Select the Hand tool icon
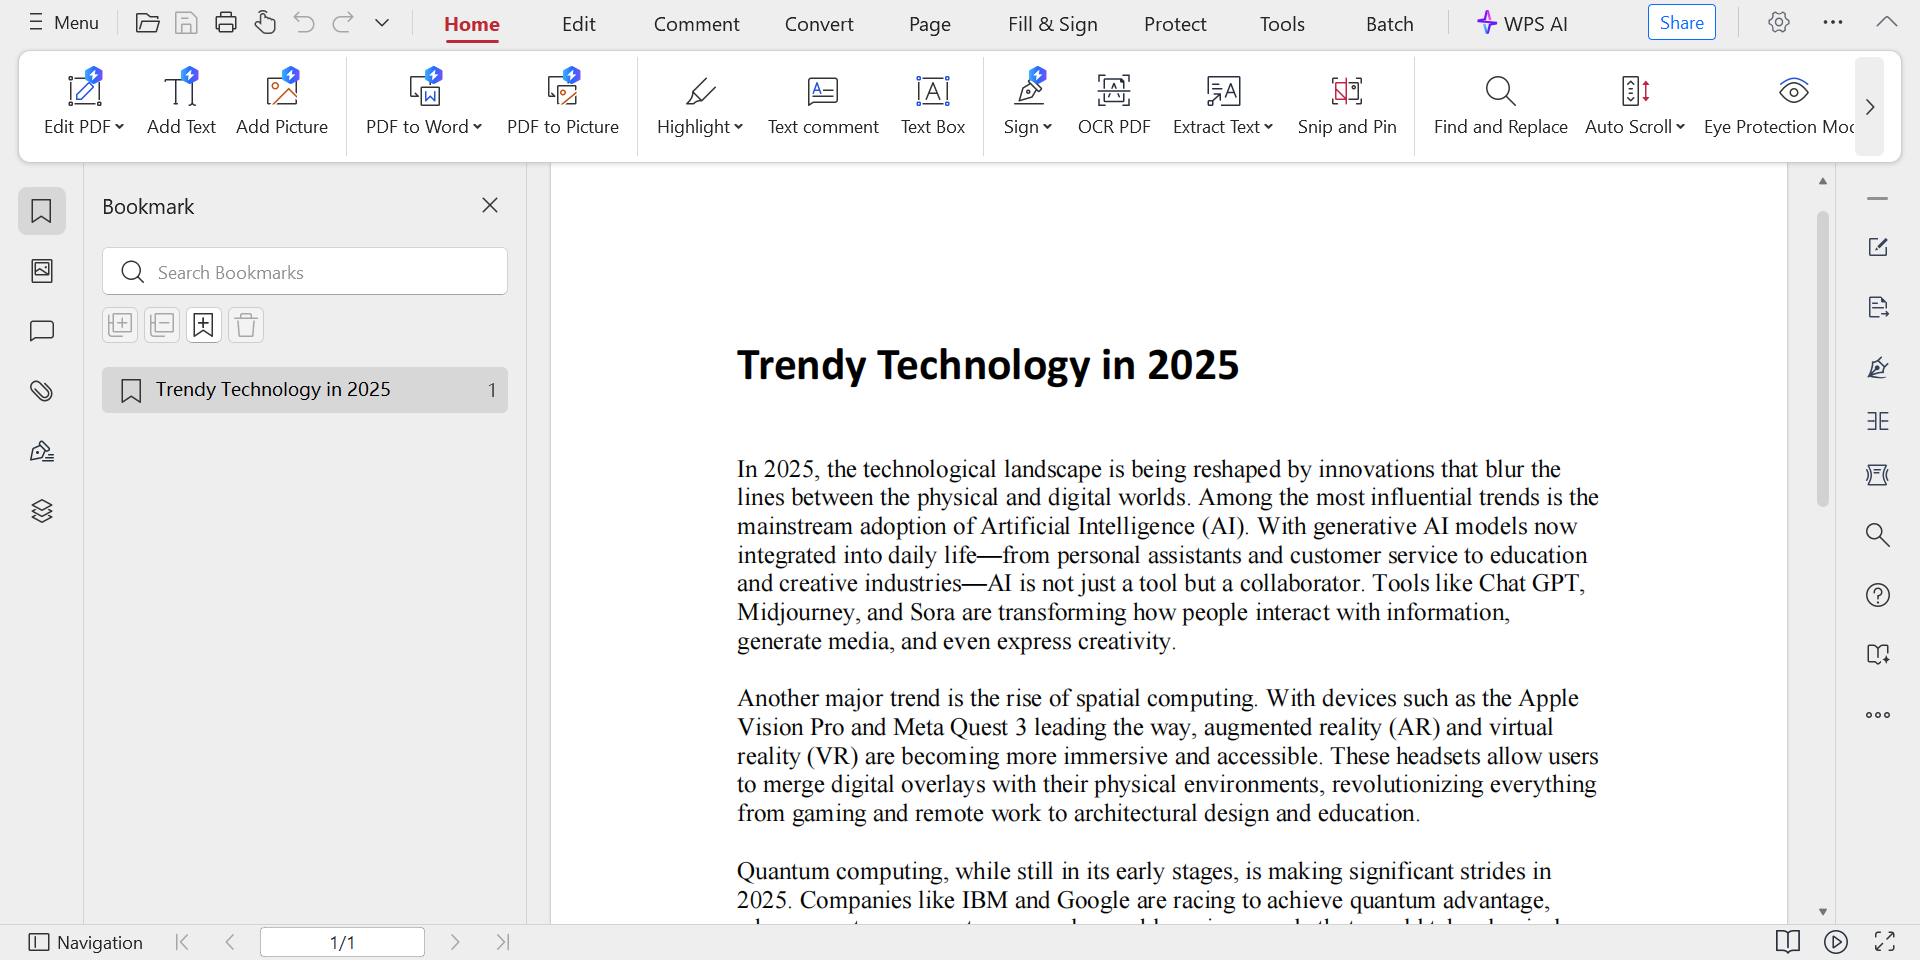This screenshot has height=960, width=1920. [x=265, y=23]
